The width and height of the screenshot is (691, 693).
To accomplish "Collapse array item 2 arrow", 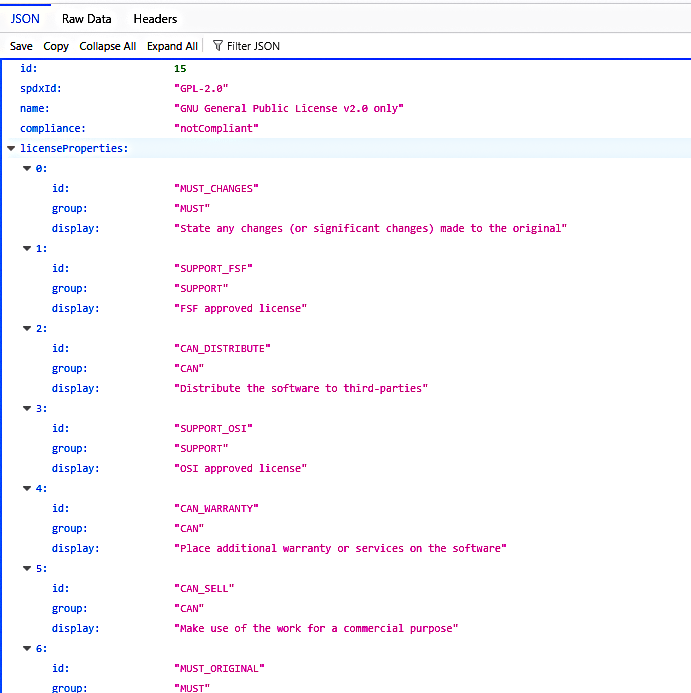I will 27,328.
